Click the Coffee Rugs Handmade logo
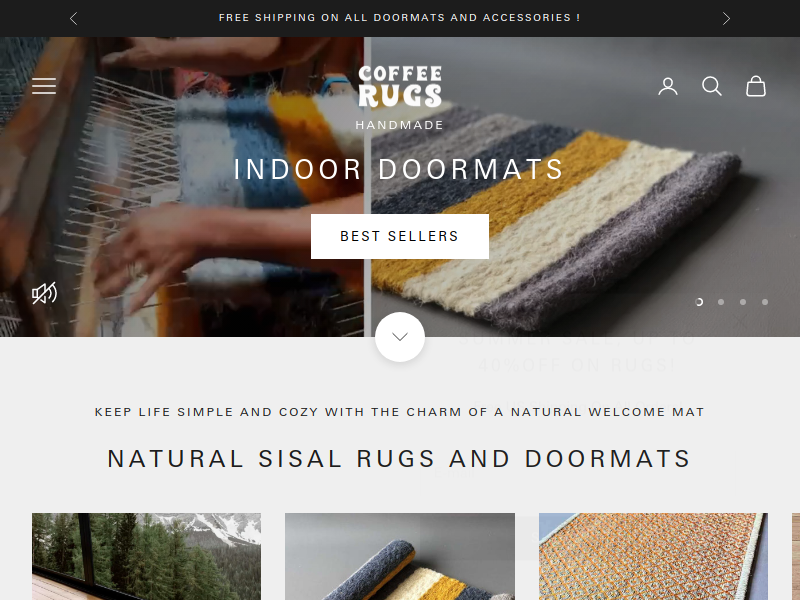Screen dimensions: 800x600 tap(399, 97)
